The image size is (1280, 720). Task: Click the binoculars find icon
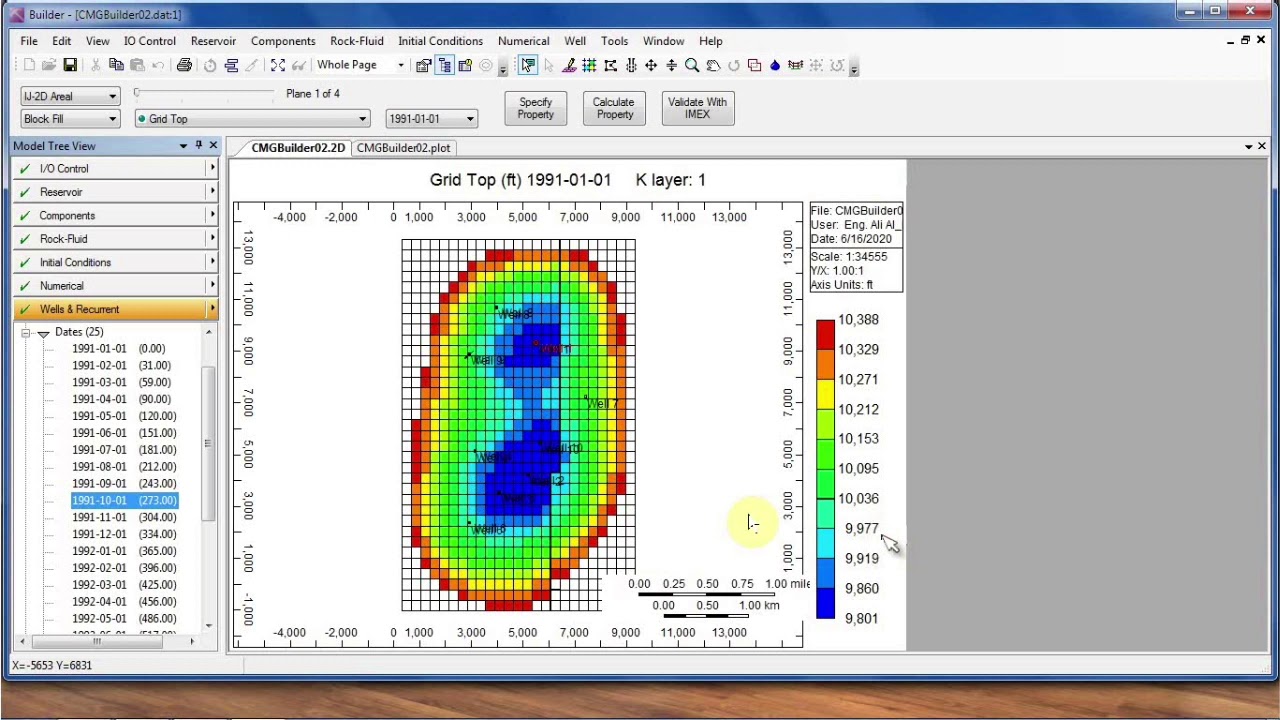tap(299, 65)
